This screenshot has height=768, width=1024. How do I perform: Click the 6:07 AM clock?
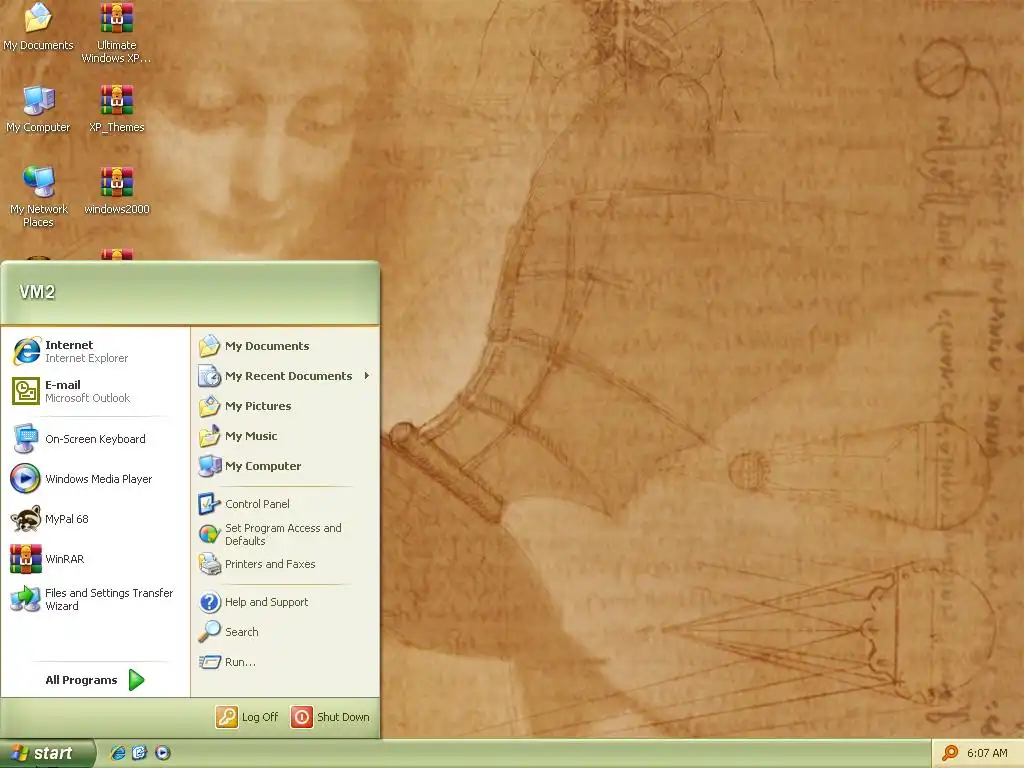click(987, 753)
